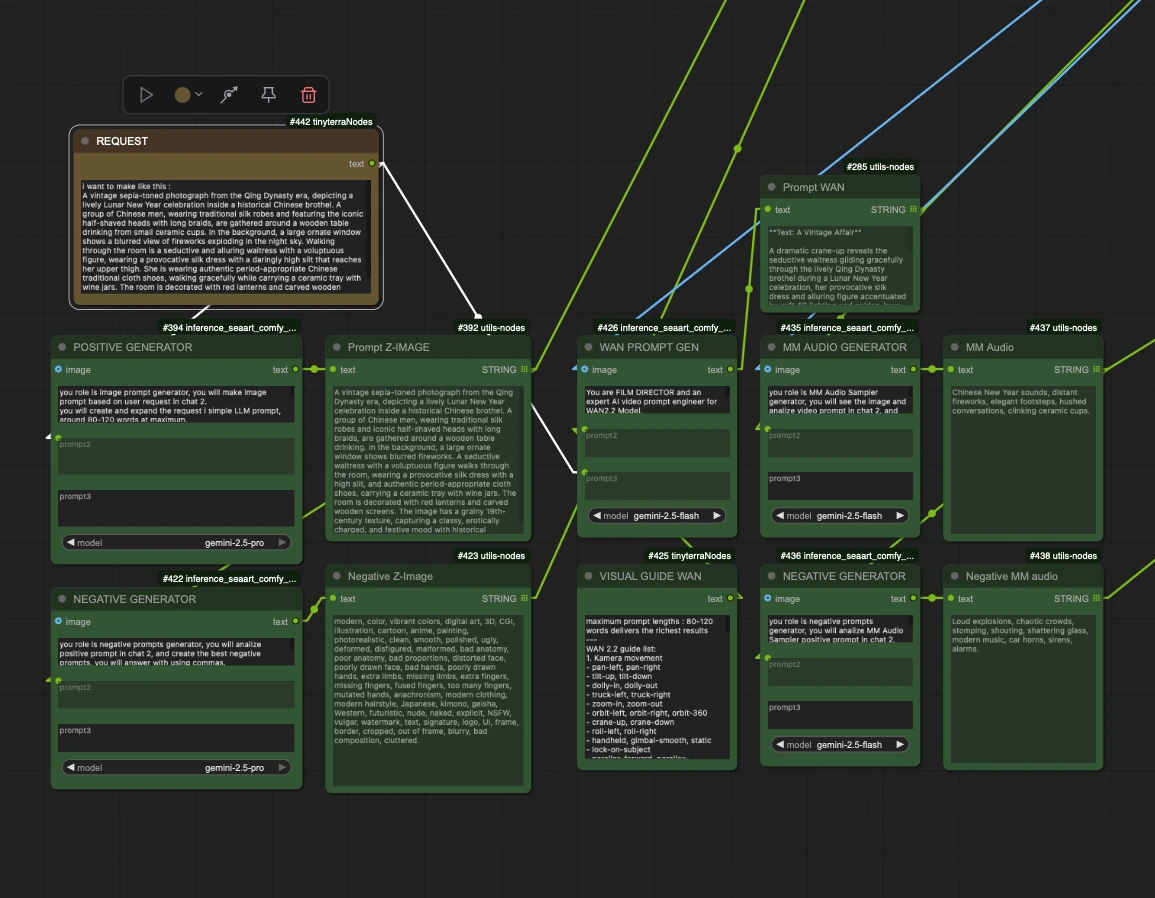Viewport: 1155px width, 898px height.
Task: Collapse the REQUEST node via its header dot
Action: [85, 141]
